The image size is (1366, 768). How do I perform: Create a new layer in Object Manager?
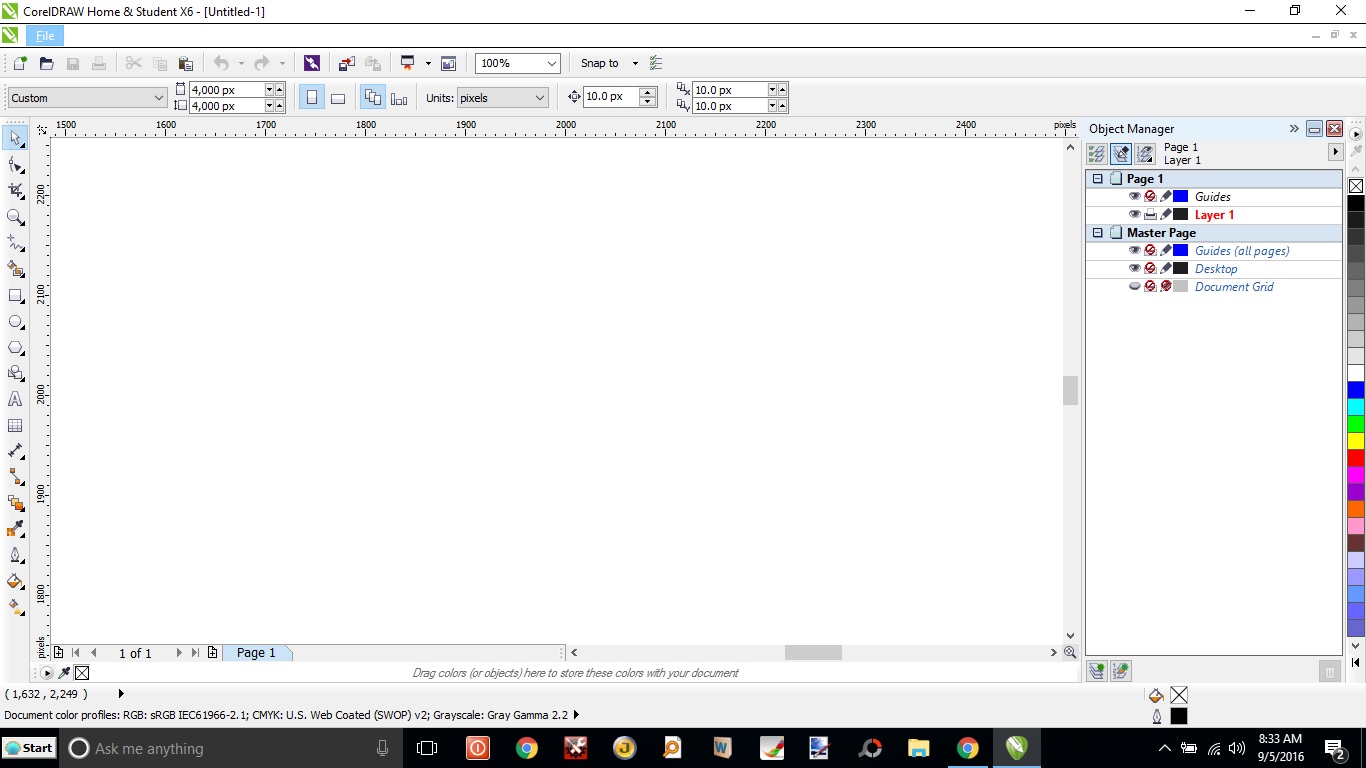coord(1096,670)
